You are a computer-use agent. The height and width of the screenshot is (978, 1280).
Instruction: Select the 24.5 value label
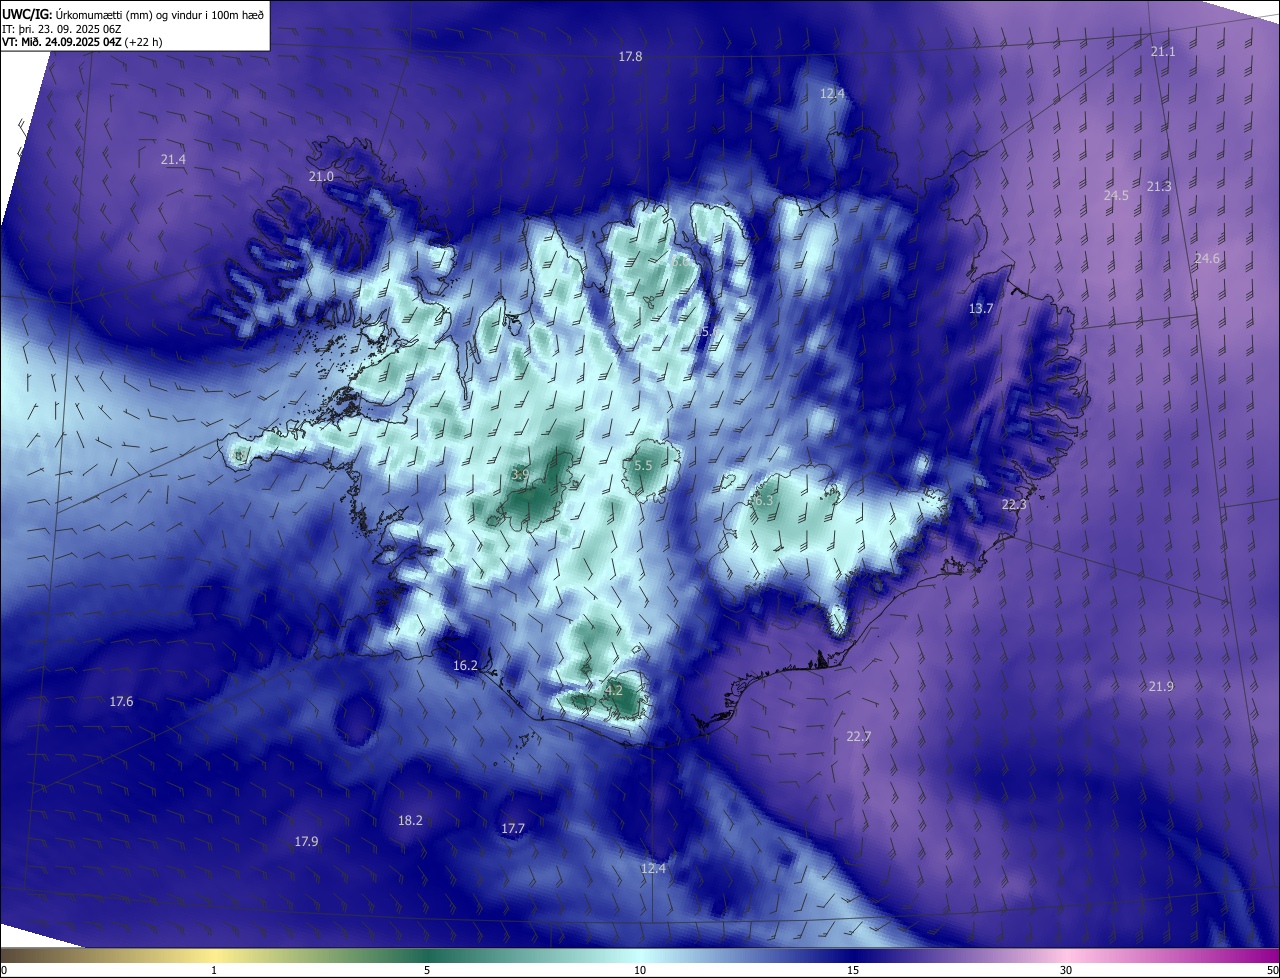pyautogui.click(x=1116, y=196)
